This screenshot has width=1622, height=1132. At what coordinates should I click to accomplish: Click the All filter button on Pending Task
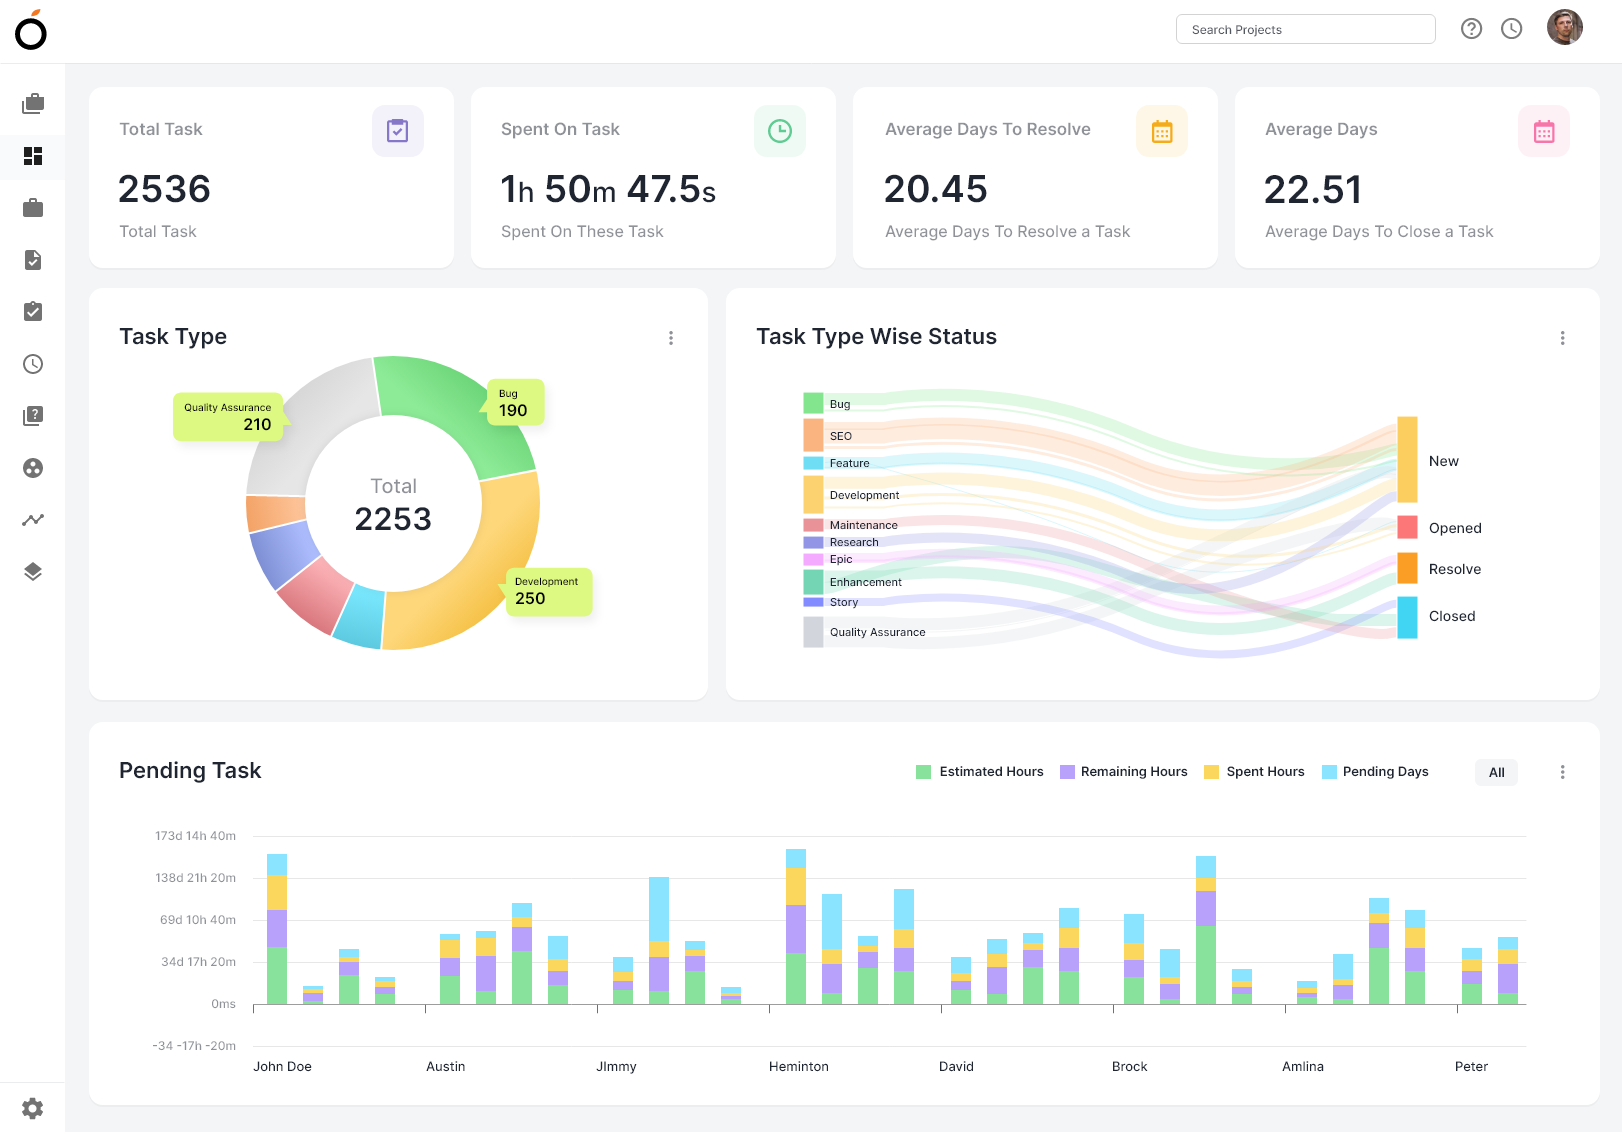pos(1496,772)
